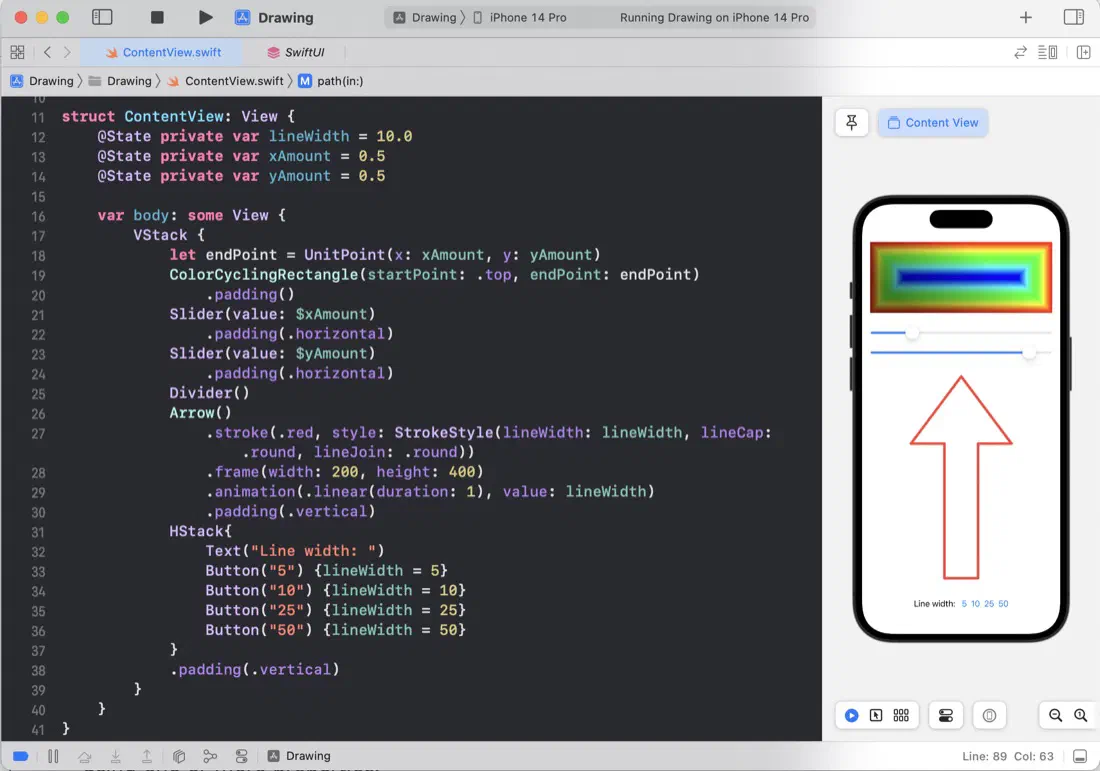This screenshot has height=771, width=1100.
Task: Open the related items grid menu
Action: pos(18,52)
